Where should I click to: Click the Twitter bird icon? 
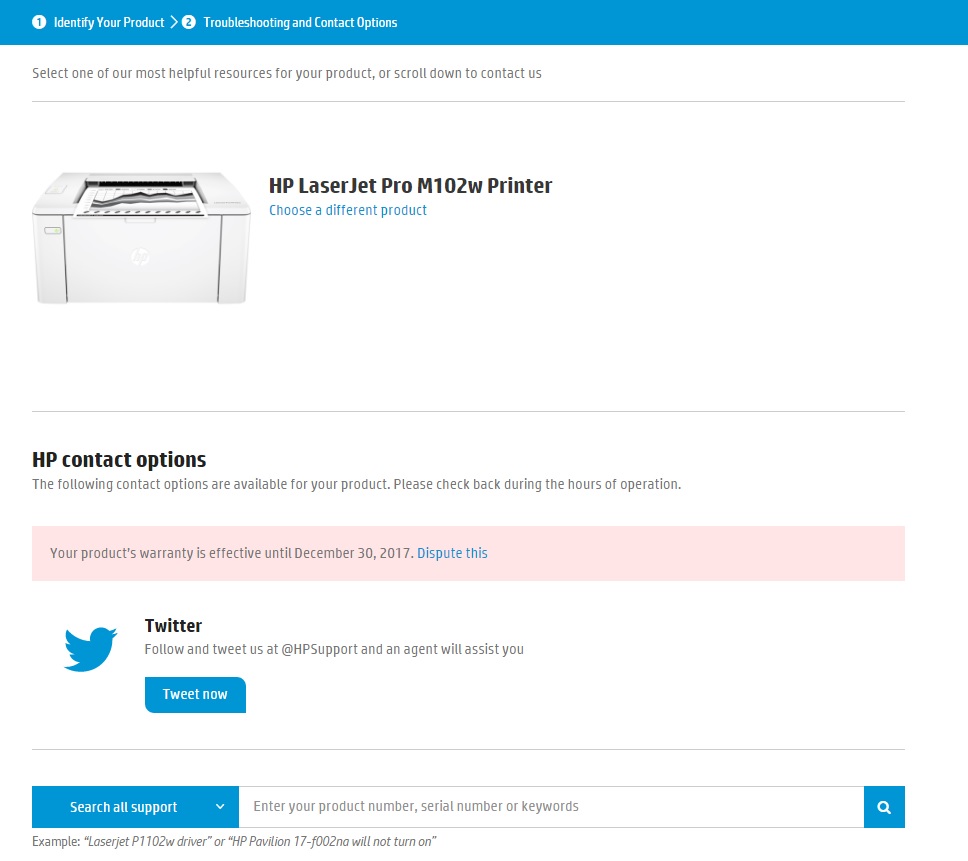[x=91, y=649]
